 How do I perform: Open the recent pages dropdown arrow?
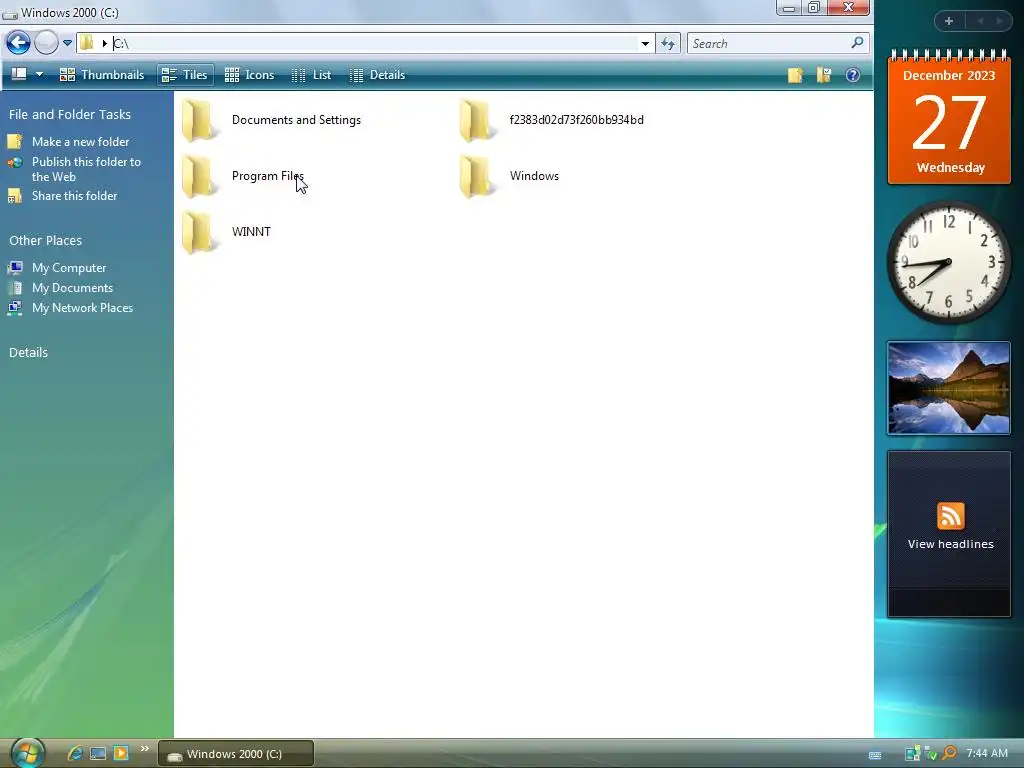(x=67, y=44)
